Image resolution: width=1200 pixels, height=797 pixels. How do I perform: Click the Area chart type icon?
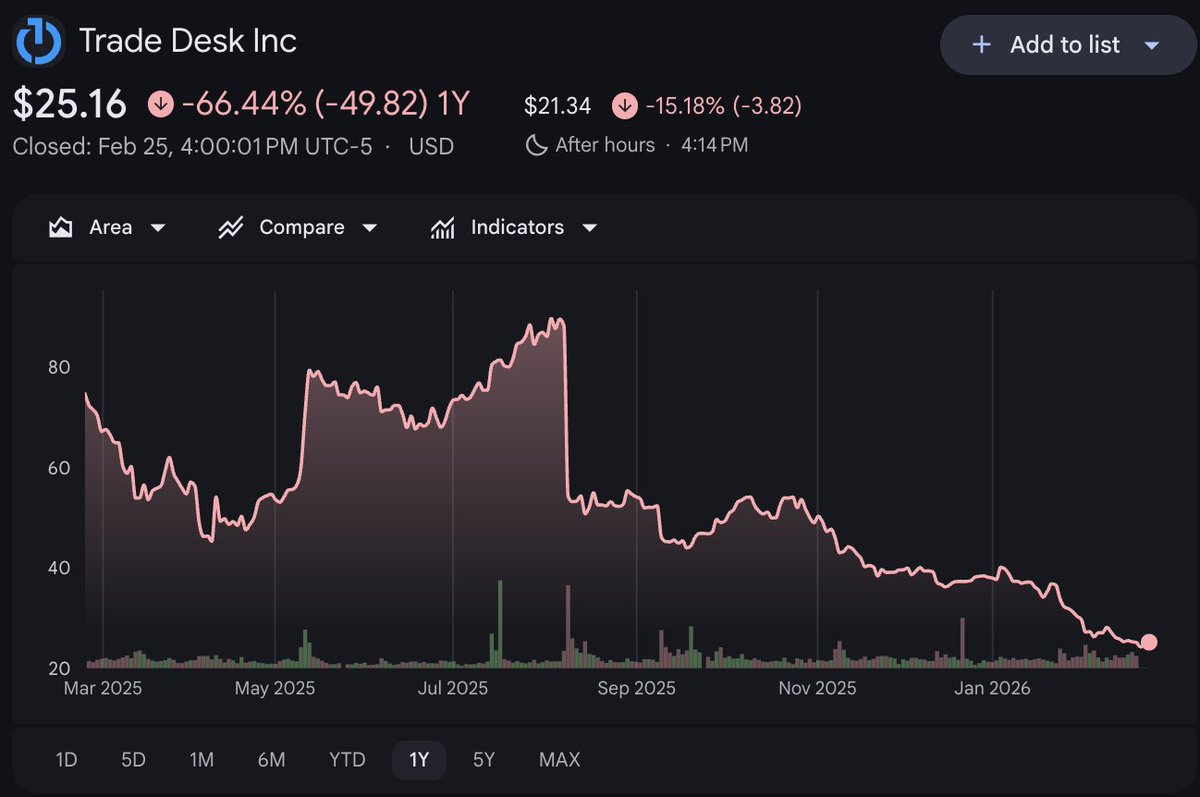[x=60, y=228]
